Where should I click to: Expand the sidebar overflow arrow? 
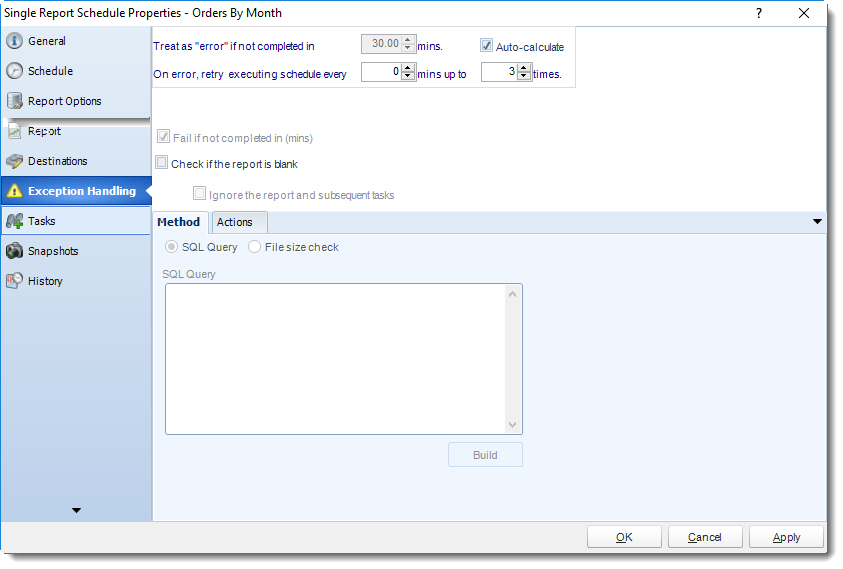(x=76, y=510)
